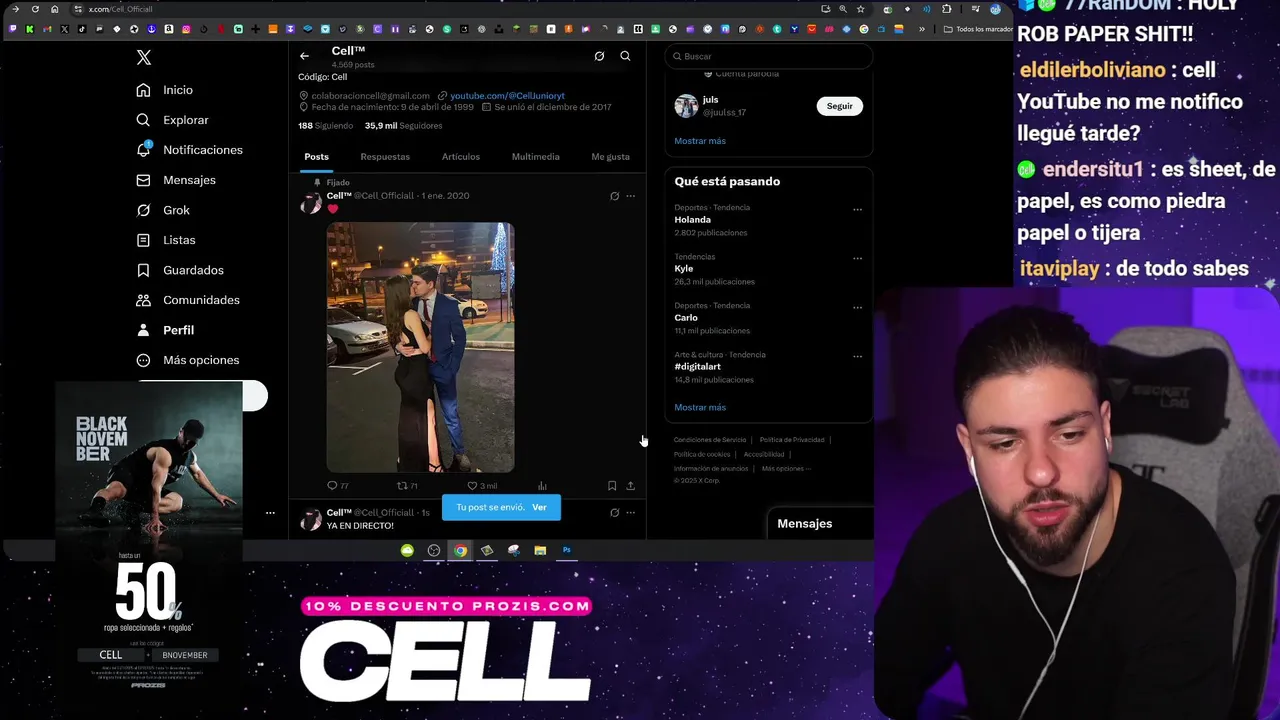Open the youtube.com/@CellJunioryt link

[x=507, y=96]
